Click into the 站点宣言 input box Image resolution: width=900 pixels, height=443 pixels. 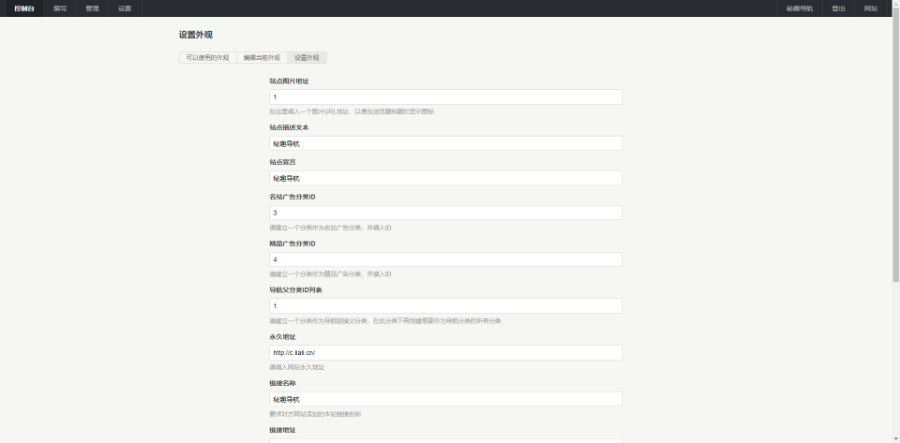(445, 178)
